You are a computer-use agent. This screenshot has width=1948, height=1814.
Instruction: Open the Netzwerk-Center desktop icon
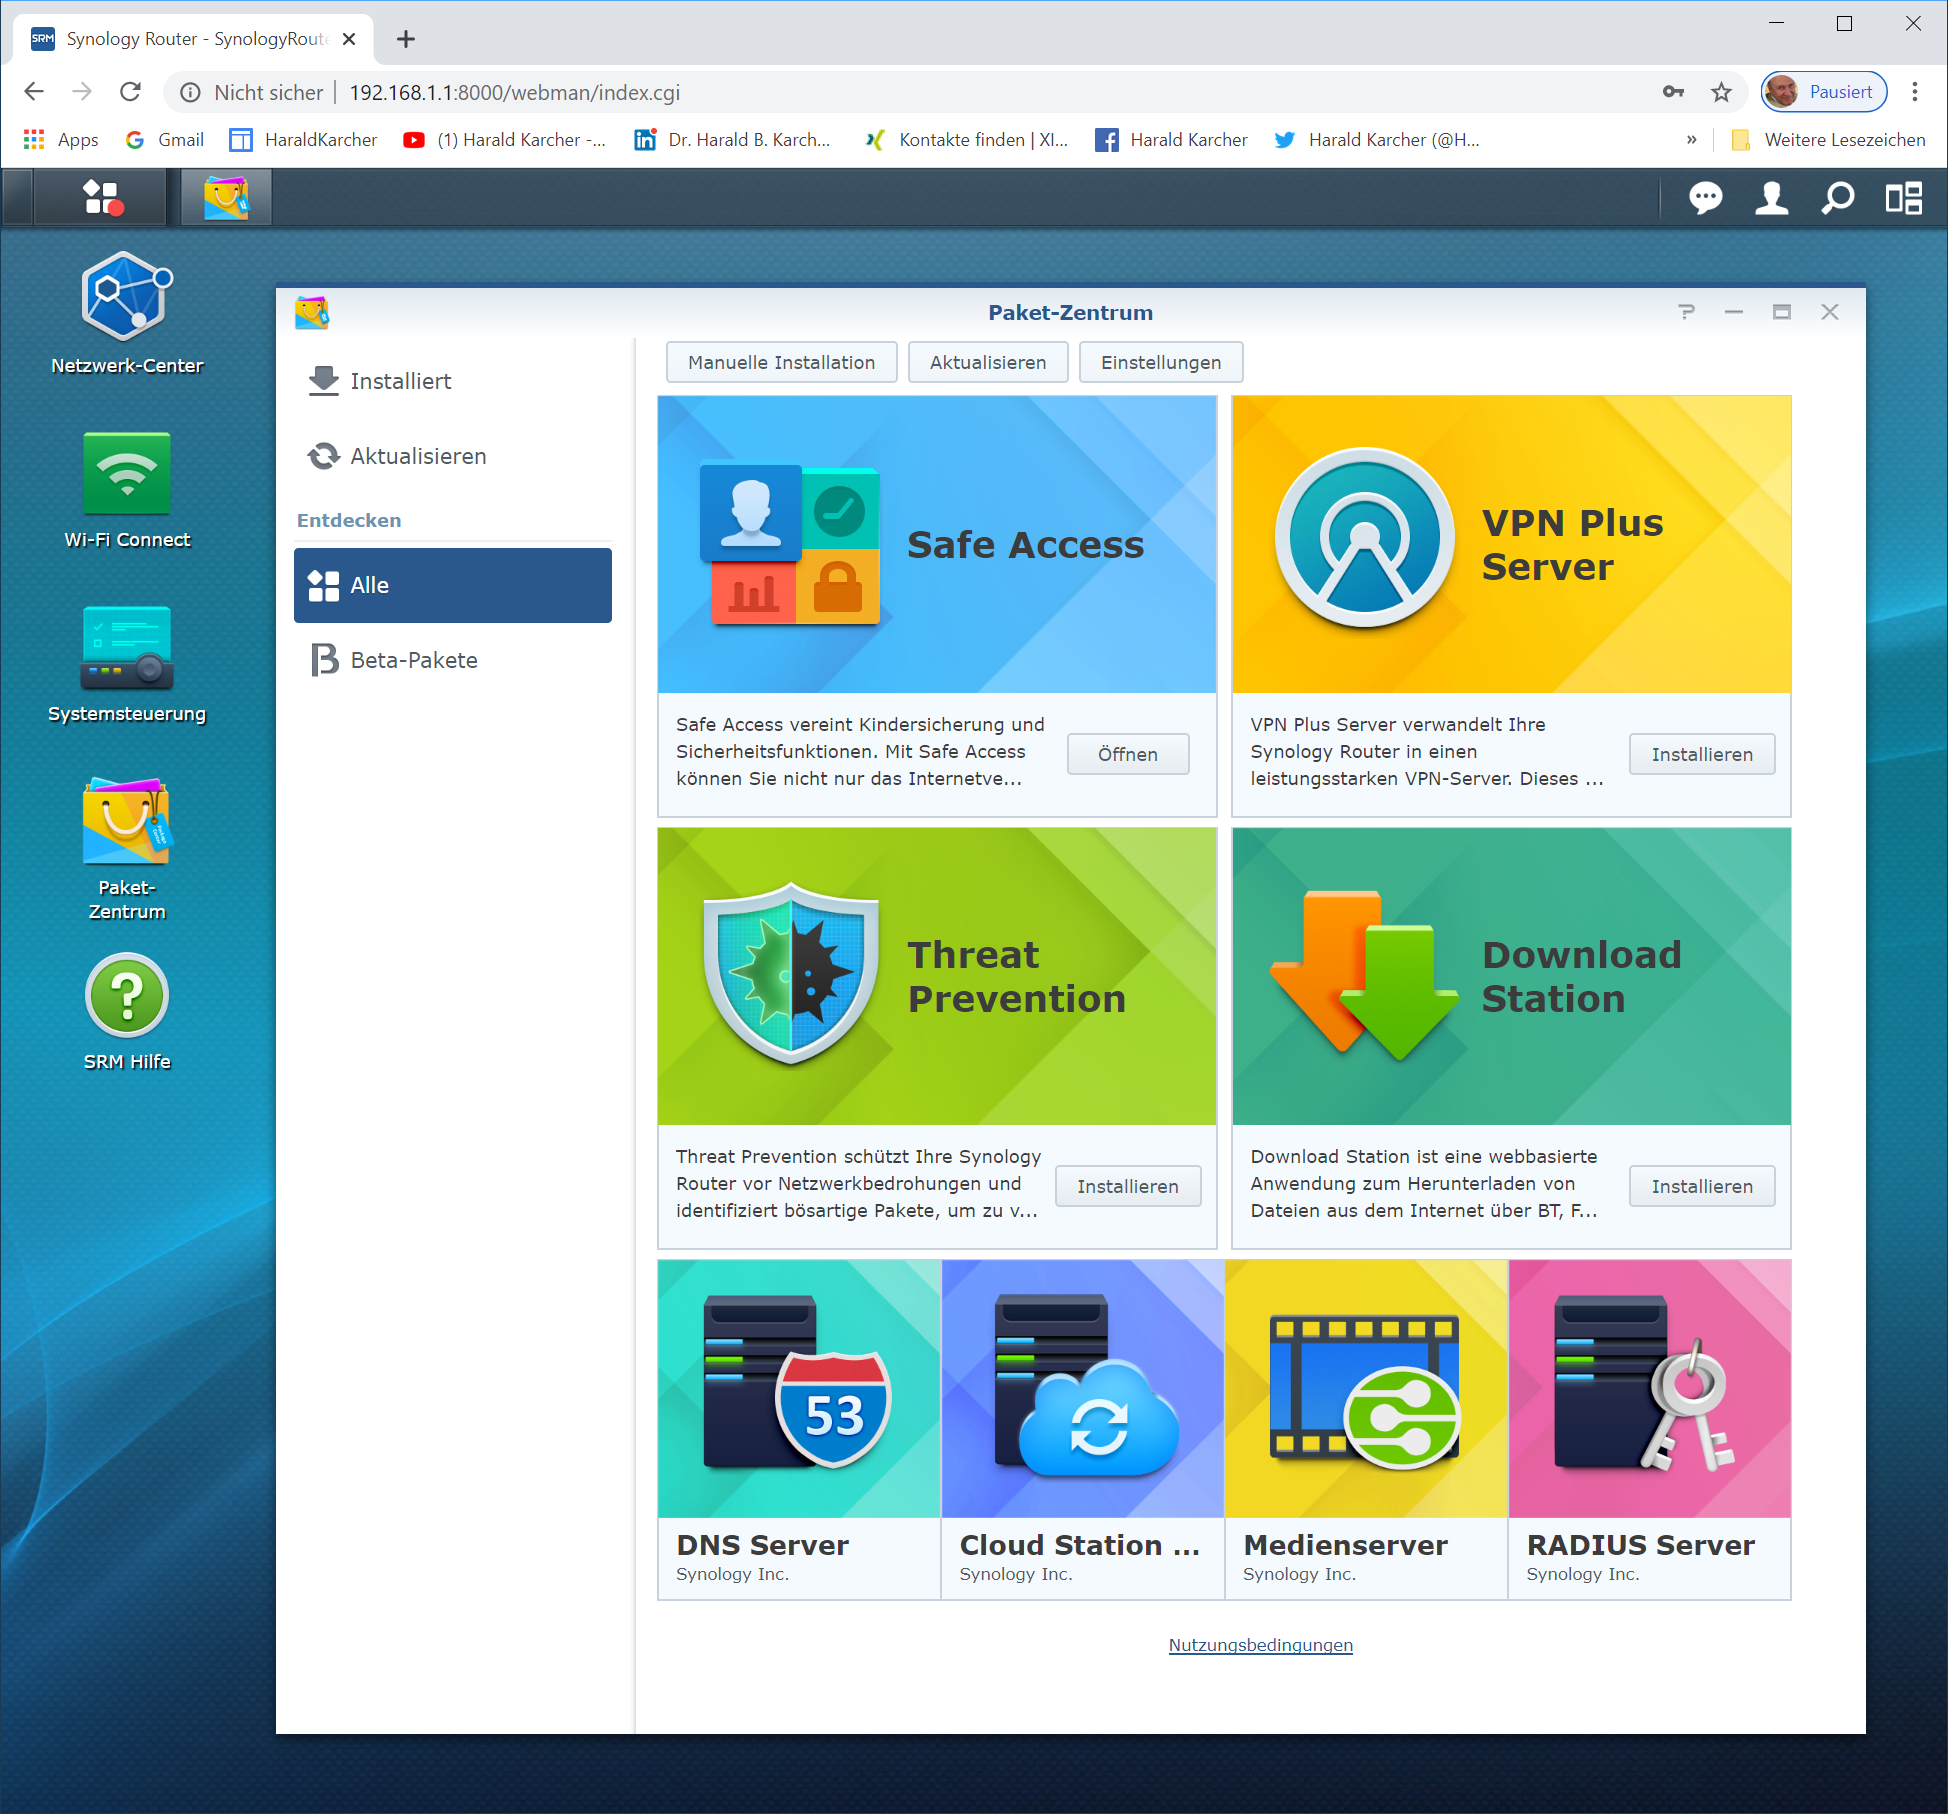click(x=127, y=297)
